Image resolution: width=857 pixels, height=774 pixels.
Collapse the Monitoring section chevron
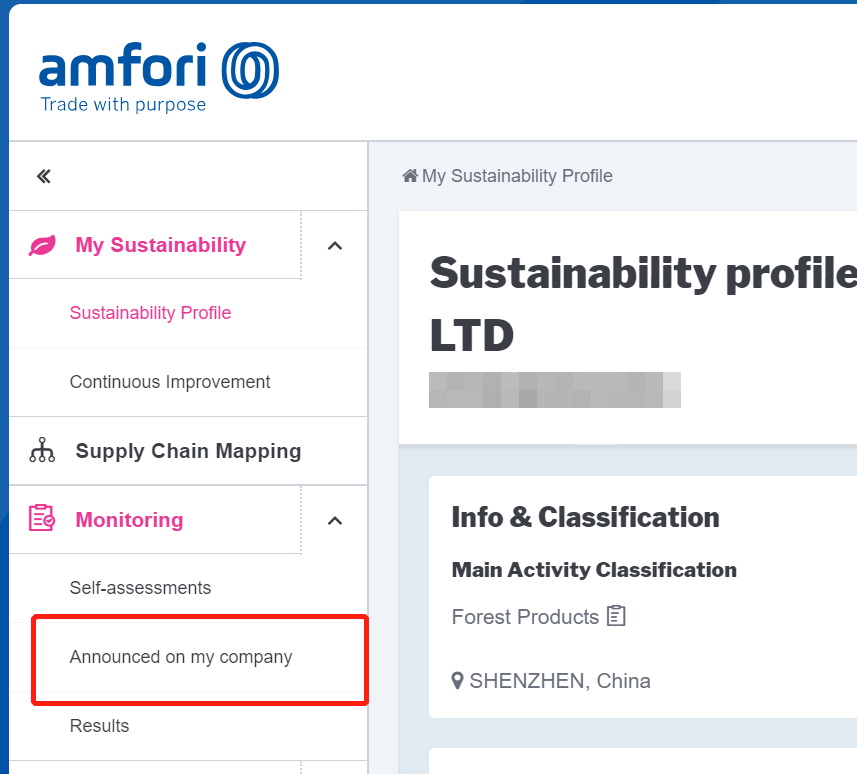click(x=335, y=520)
